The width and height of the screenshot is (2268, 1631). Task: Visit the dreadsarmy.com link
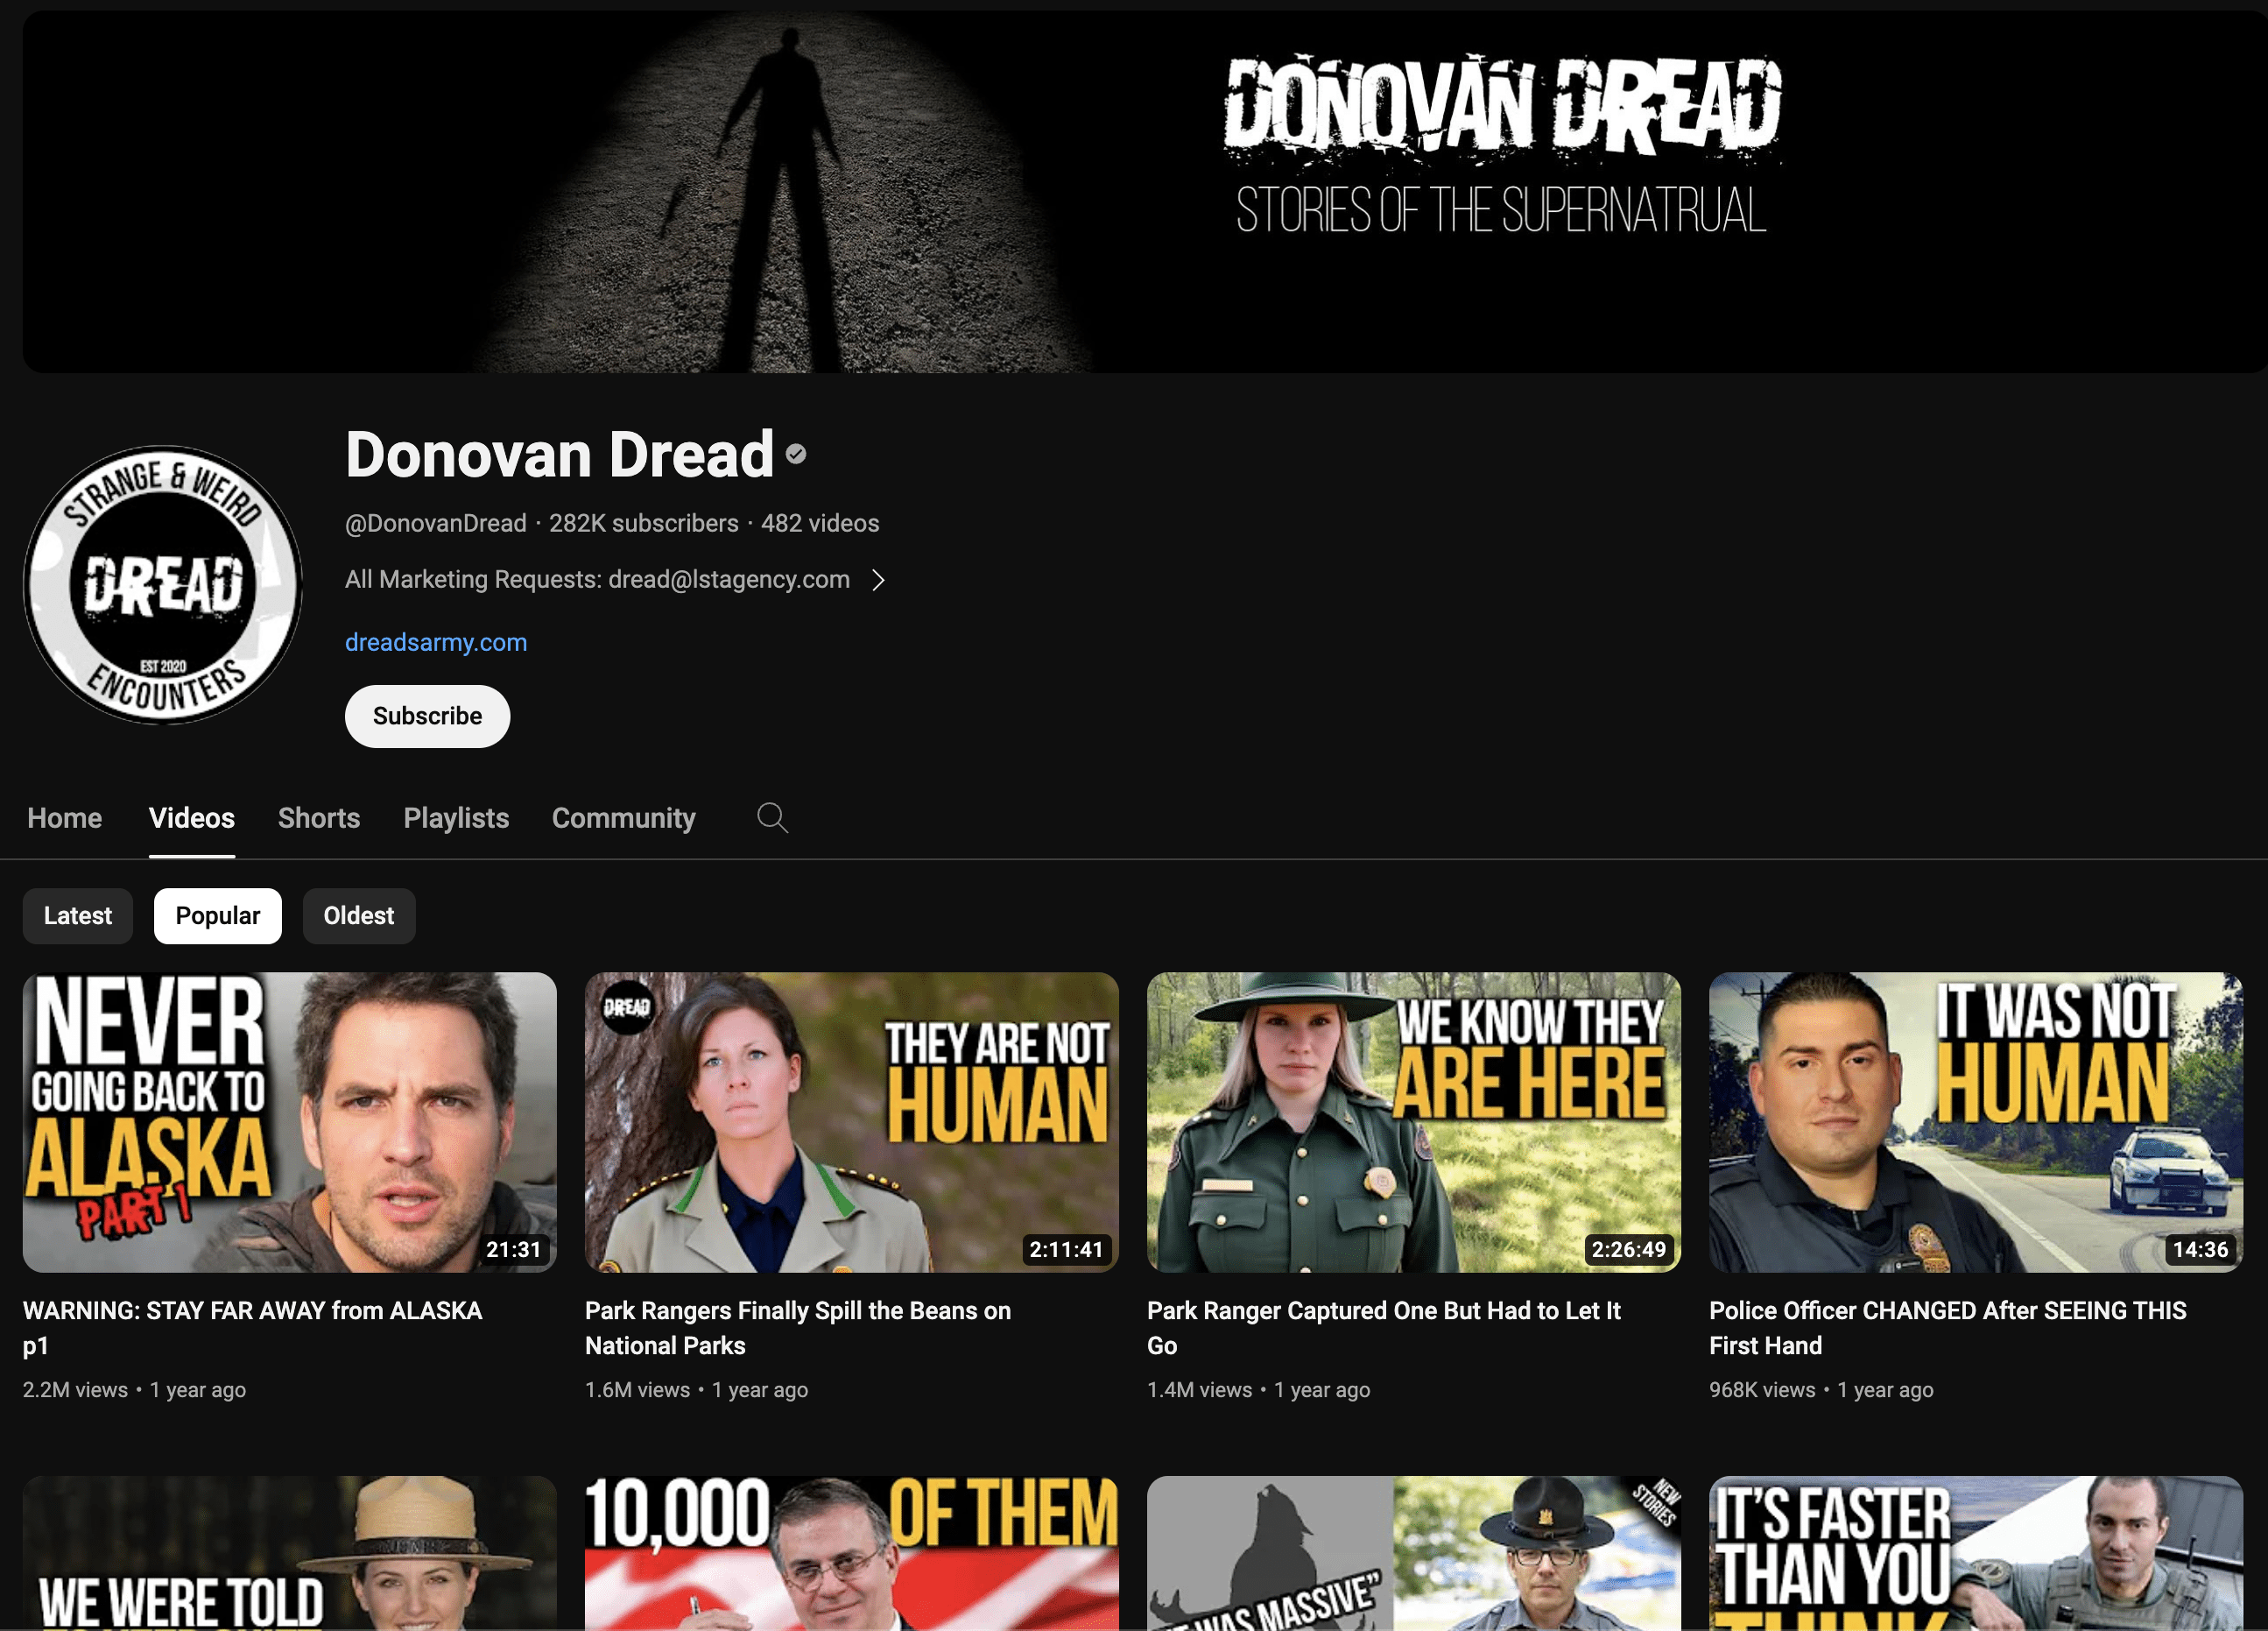coord(436,642)
